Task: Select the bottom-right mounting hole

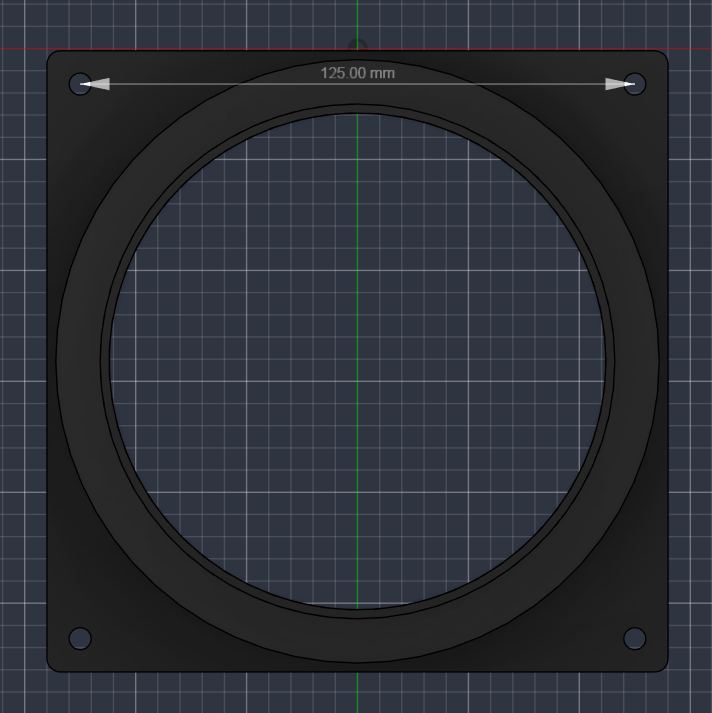Action: [x=634, y=638]
